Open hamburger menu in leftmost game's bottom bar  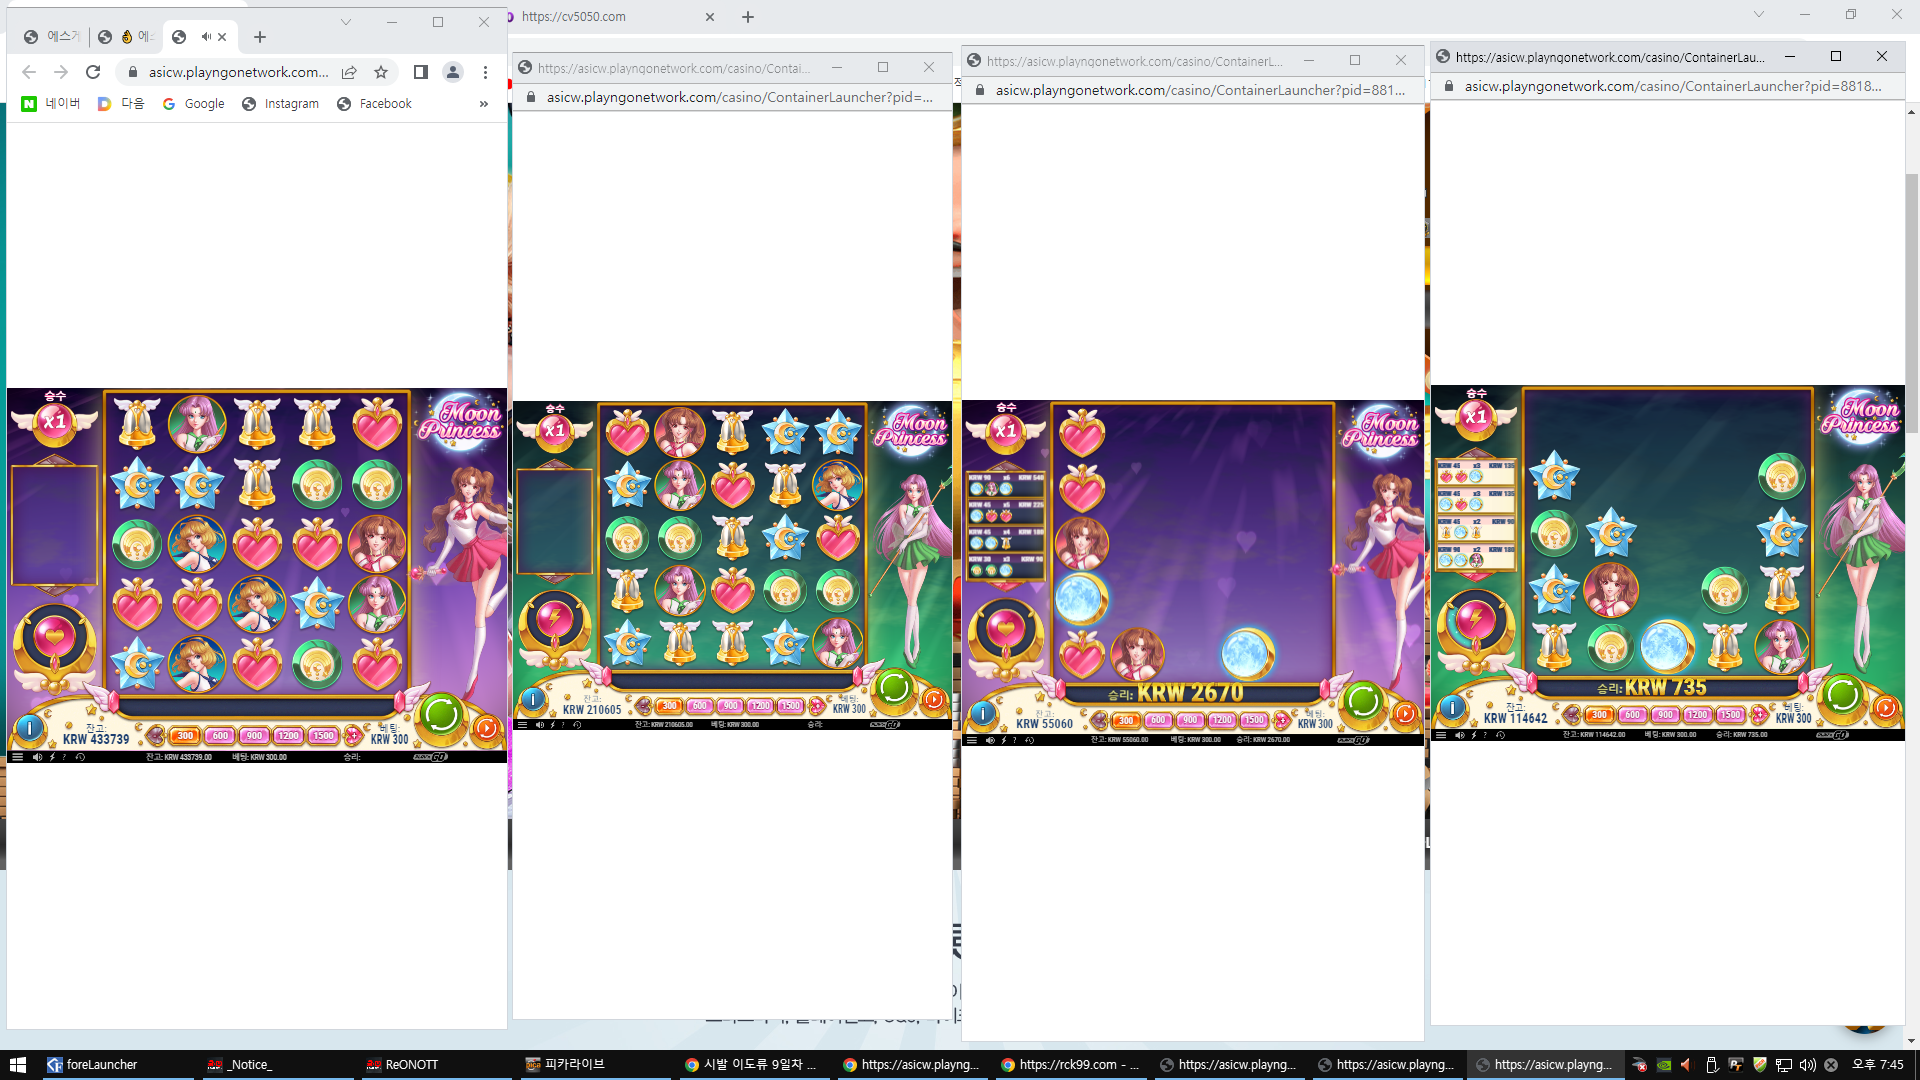pos(17,757)
